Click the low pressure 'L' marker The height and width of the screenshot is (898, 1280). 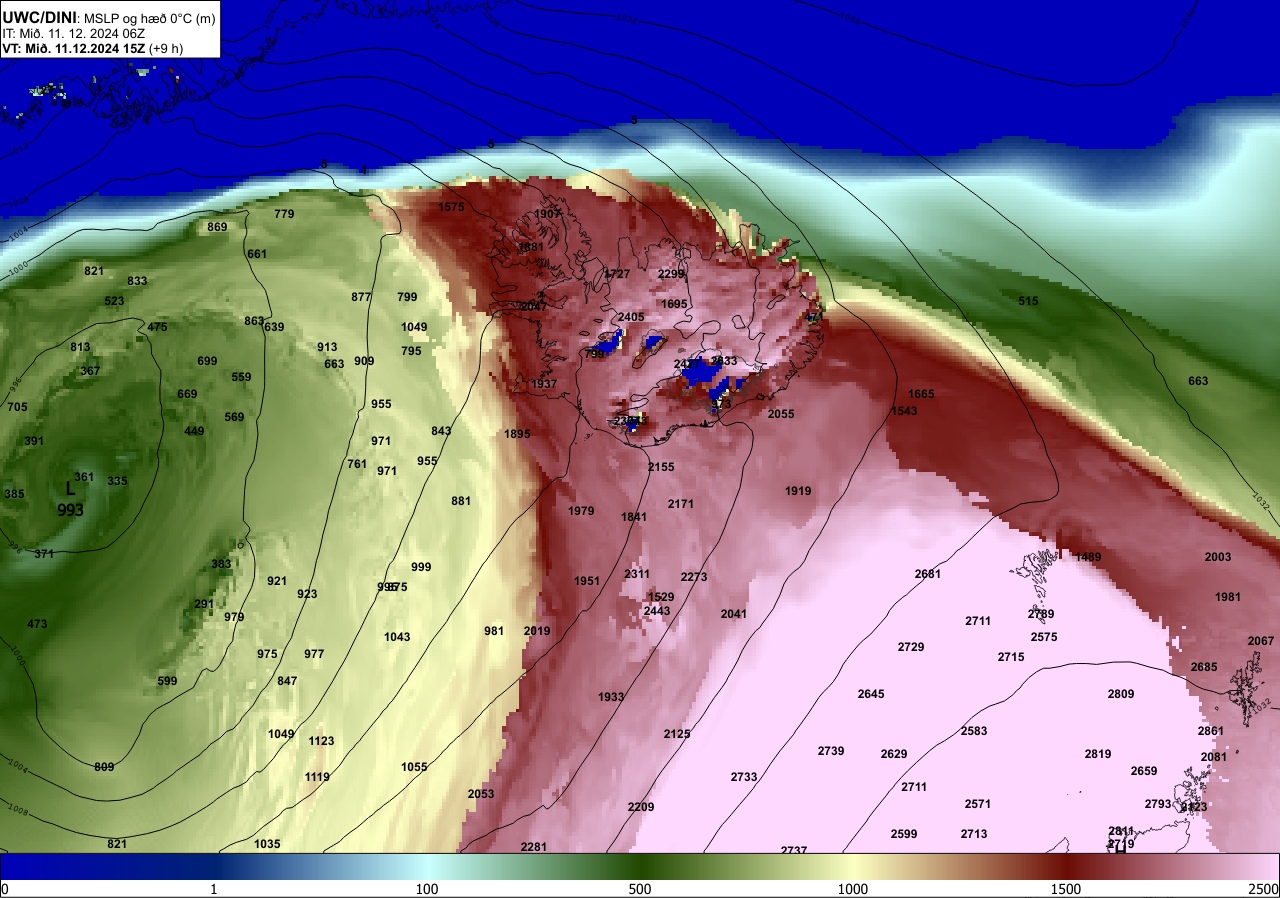(69, 489)
